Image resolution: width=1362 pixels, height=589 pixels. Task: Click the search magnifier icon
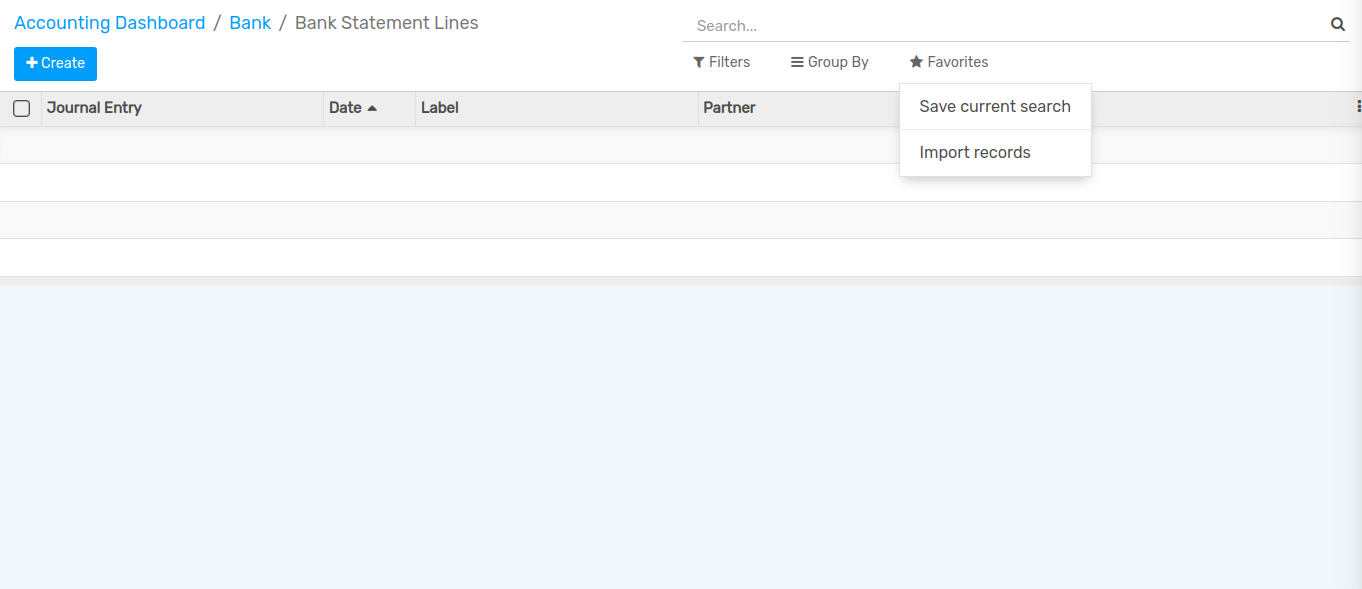pyautogui.click(x=1337, y=25)
